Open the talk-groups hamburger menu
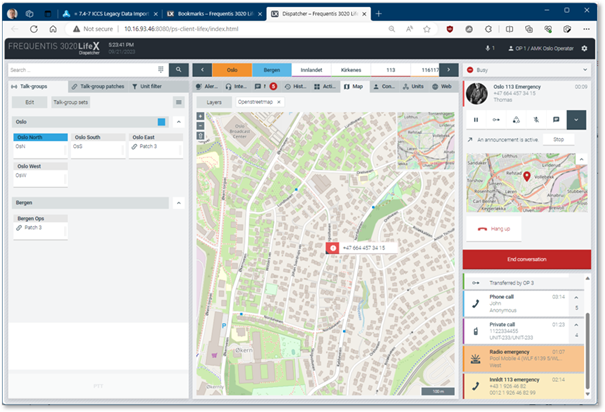 [x=179, y=102]
